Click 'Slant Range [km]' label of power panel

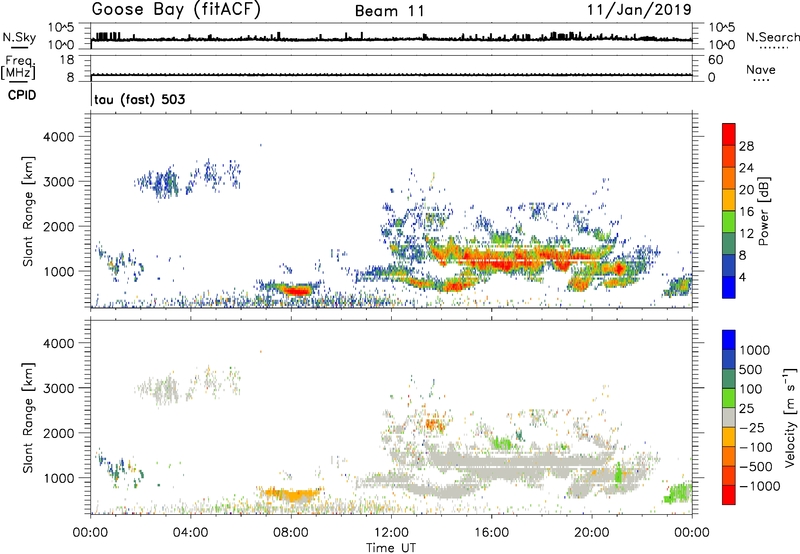coord(28,211)
